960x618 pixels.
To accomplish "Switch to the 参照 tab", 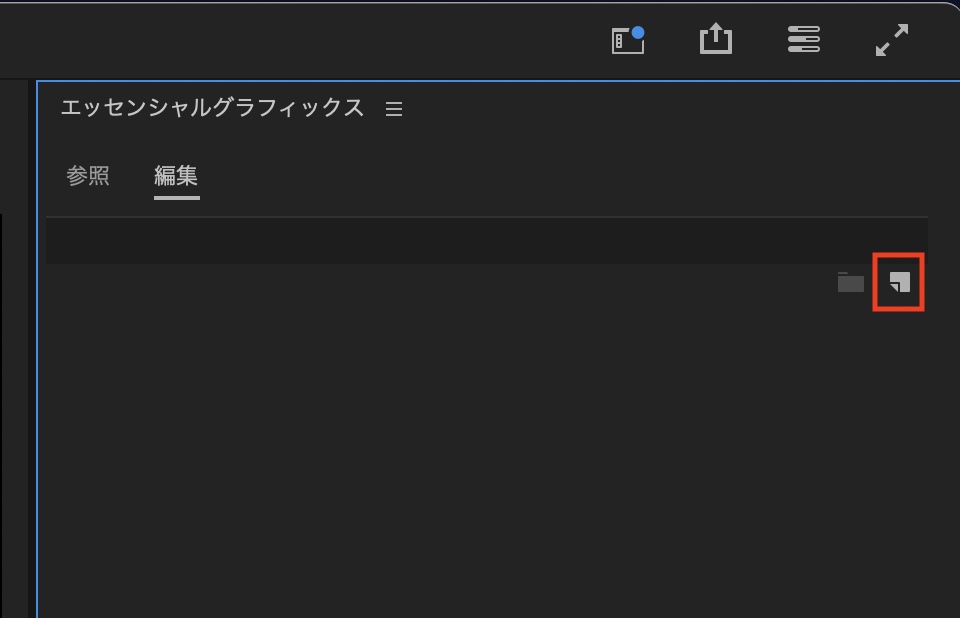I will [88, 176].
